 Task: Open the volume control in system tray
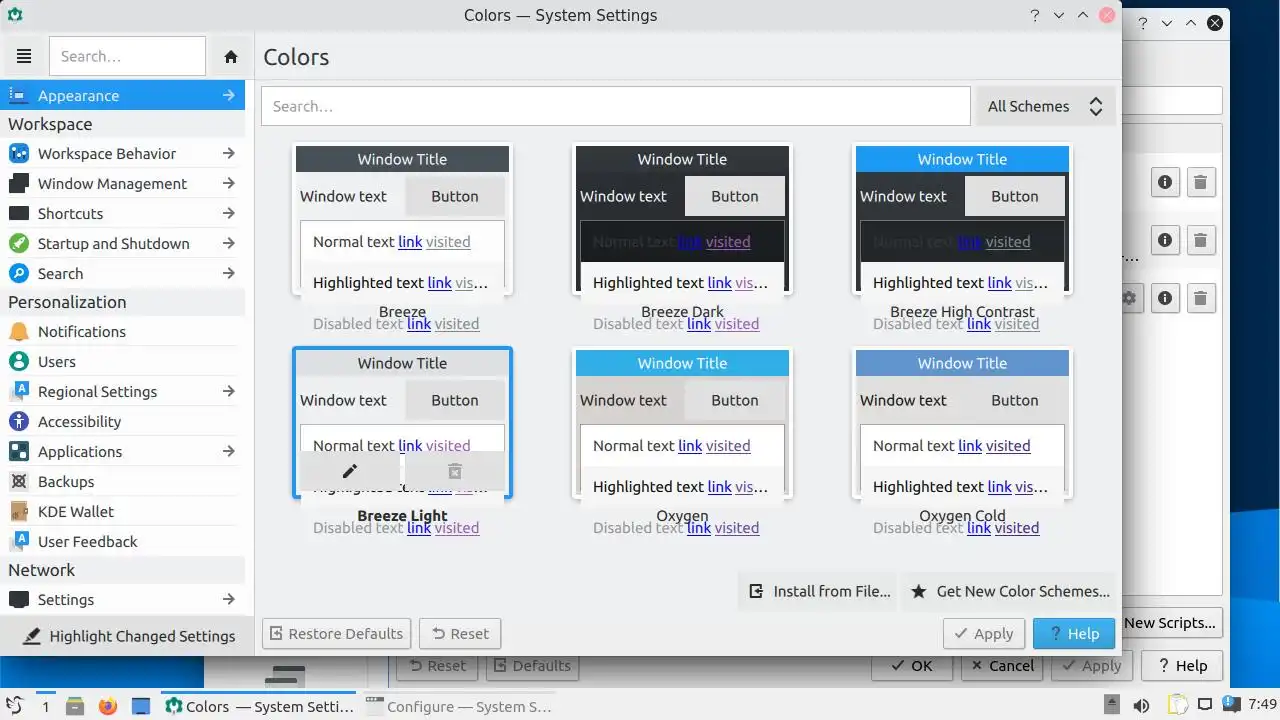click(1142, 705)
